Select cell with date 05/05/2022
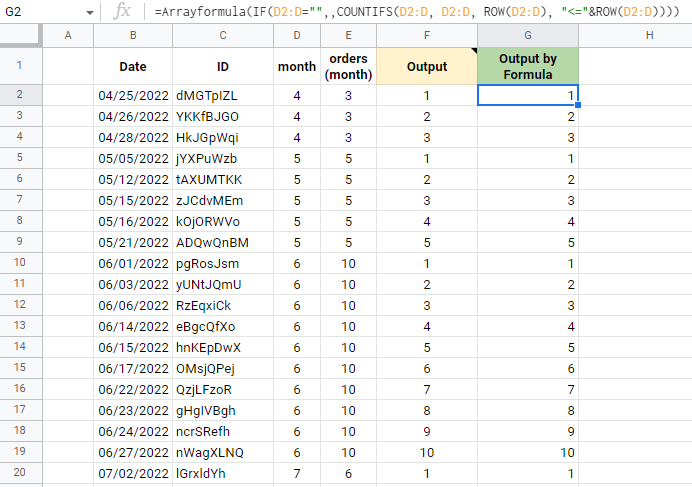This screenshot has height=487, width=692. tap(133, 159)
